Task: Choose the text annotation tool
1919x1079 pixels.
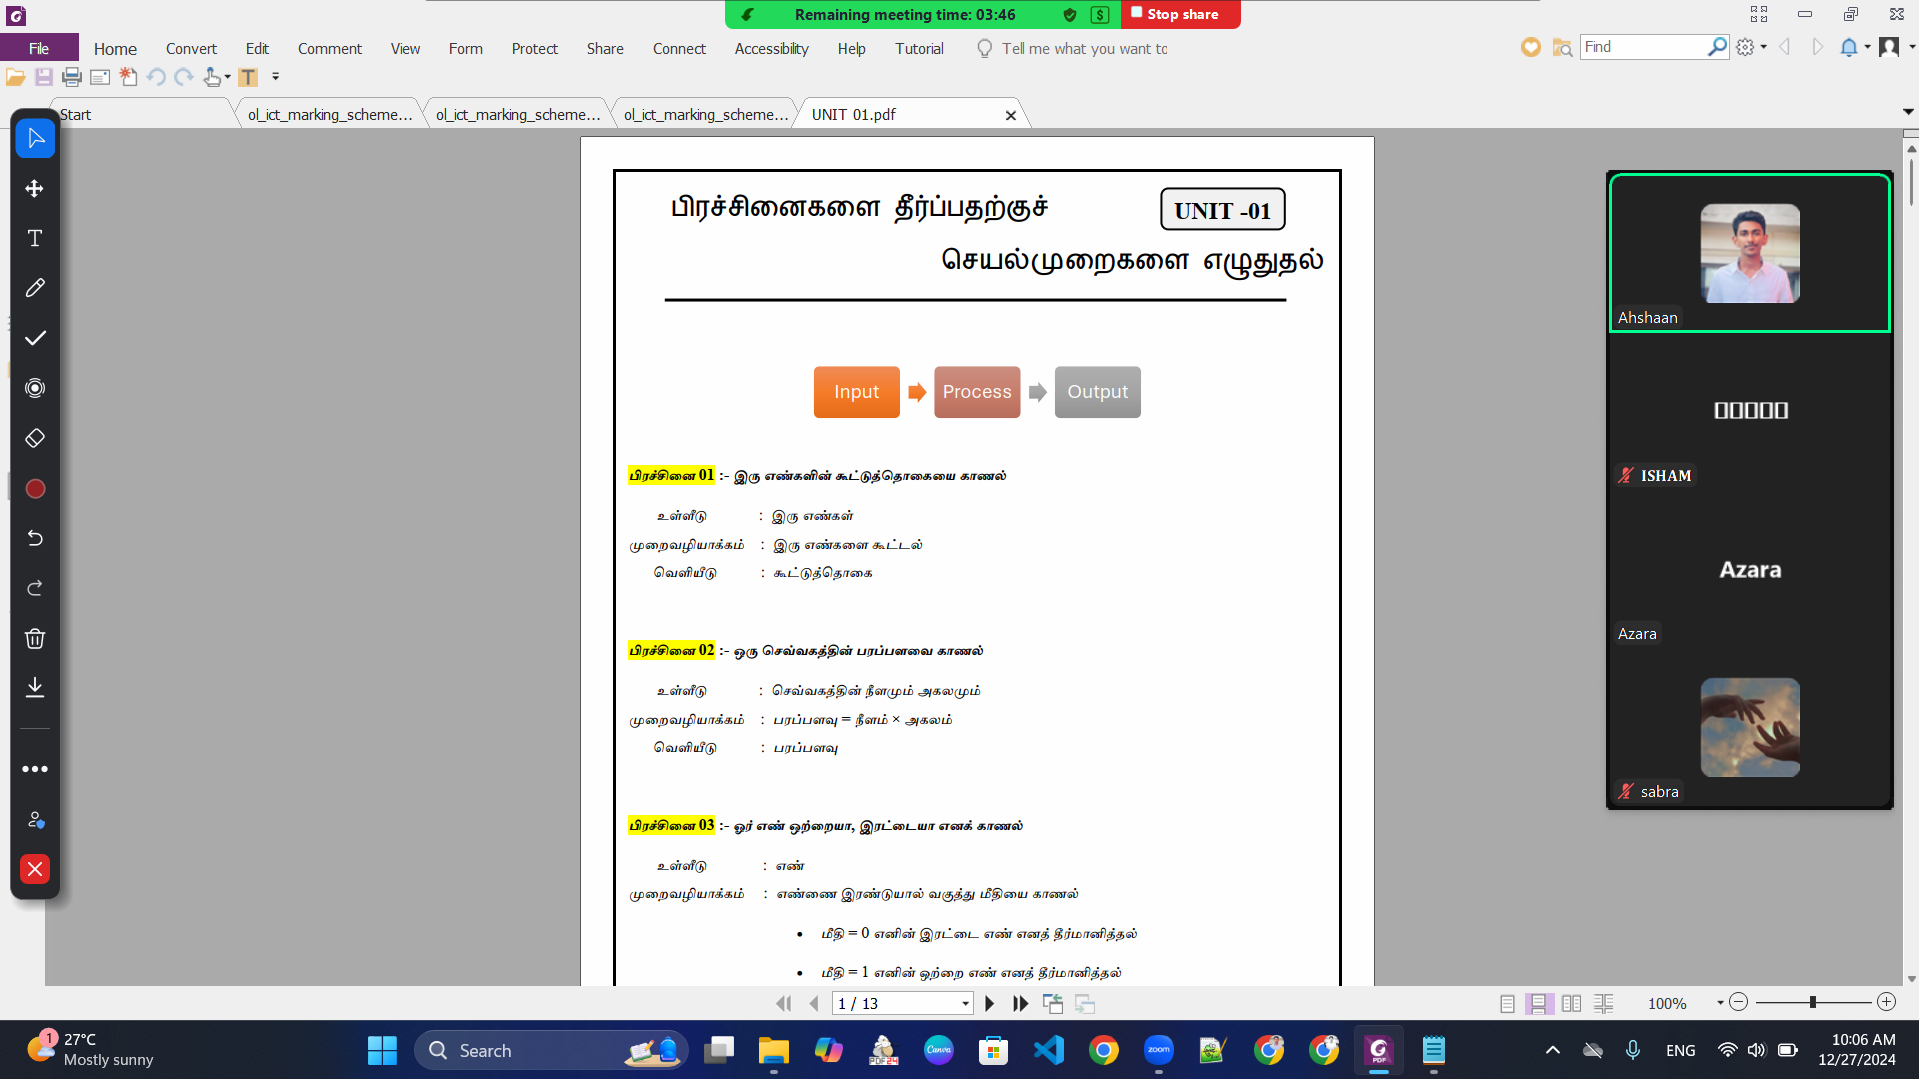Action: pos(35,239)
